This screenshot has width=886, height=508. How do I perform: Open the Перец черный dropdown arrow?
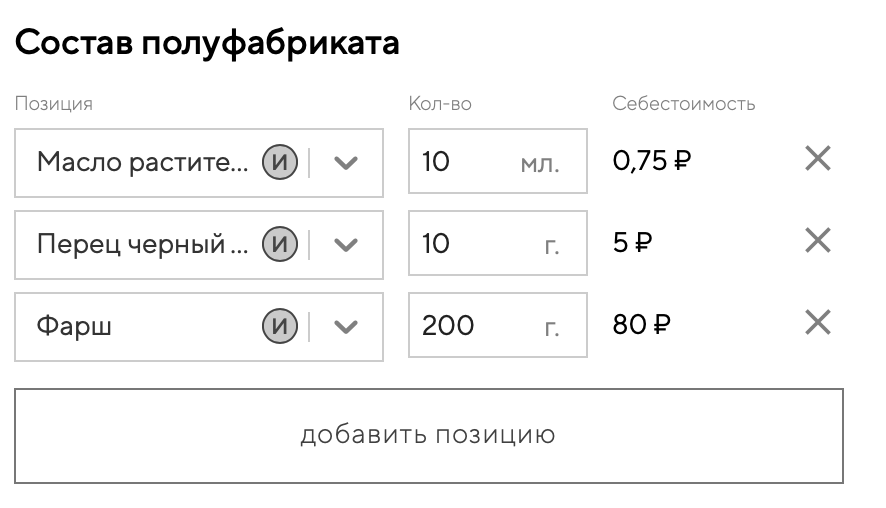(x=345, y=245)
